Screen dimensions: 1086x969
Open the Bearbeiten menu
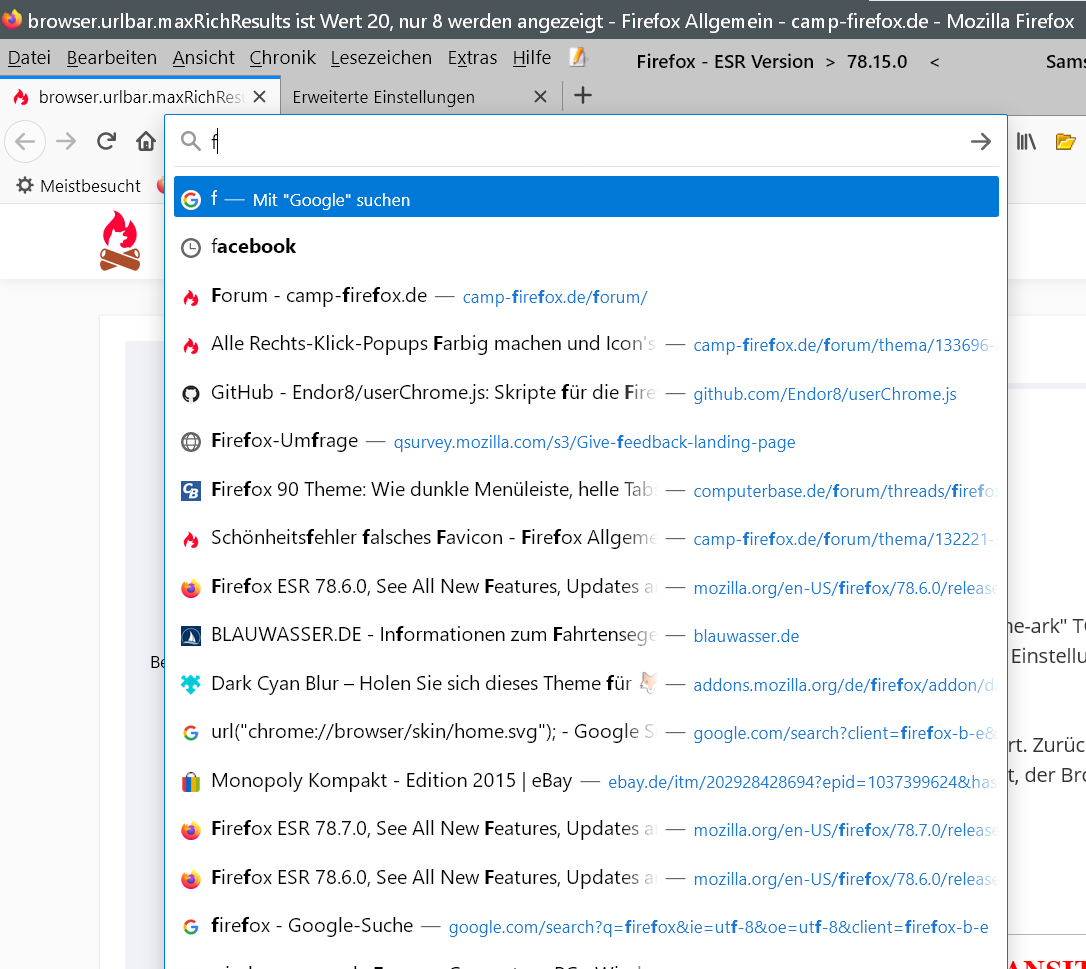click(x=112, y=58)
